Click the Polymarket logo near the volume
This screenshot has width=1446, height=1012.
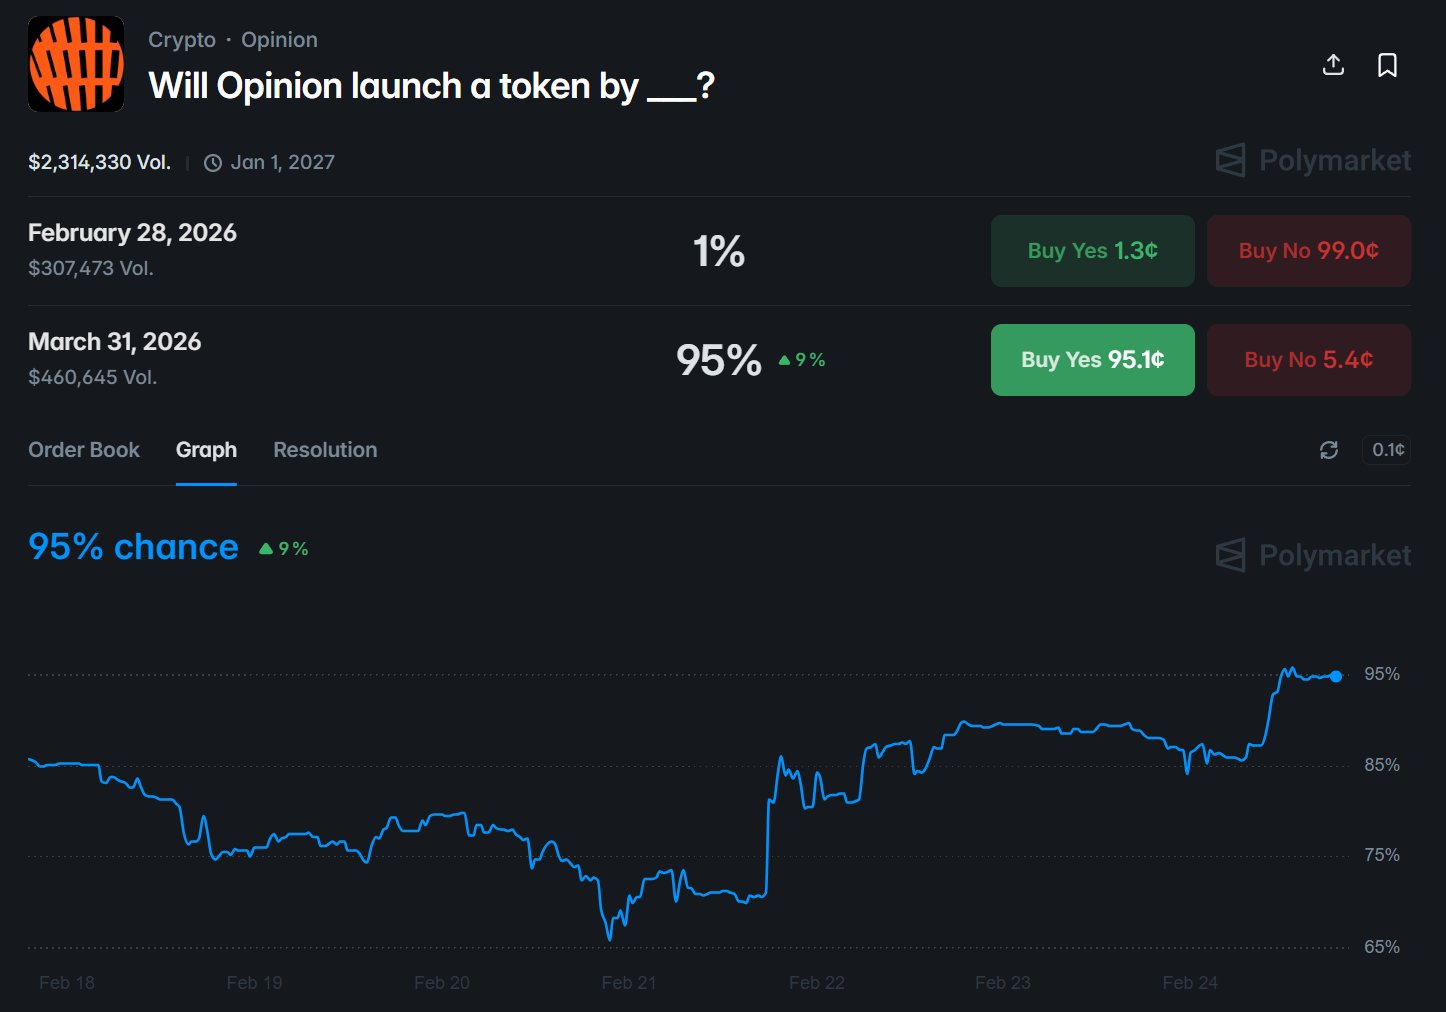tap(1313, 160)
